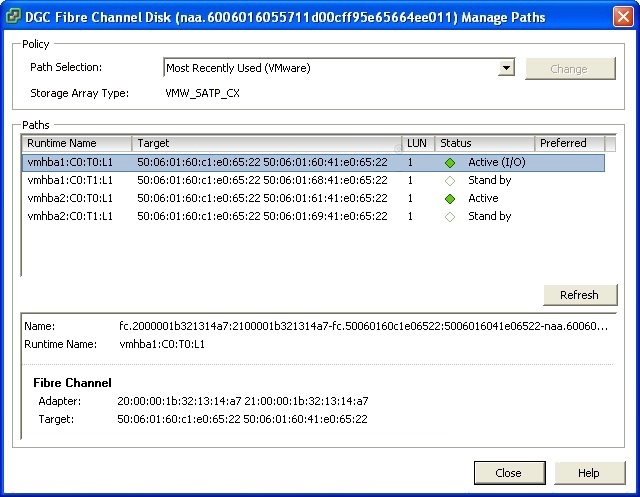The image size is (640, 497).
Task: Click Stand by status of vmhba2:C0:T1:L1
Action: [489, 216]
